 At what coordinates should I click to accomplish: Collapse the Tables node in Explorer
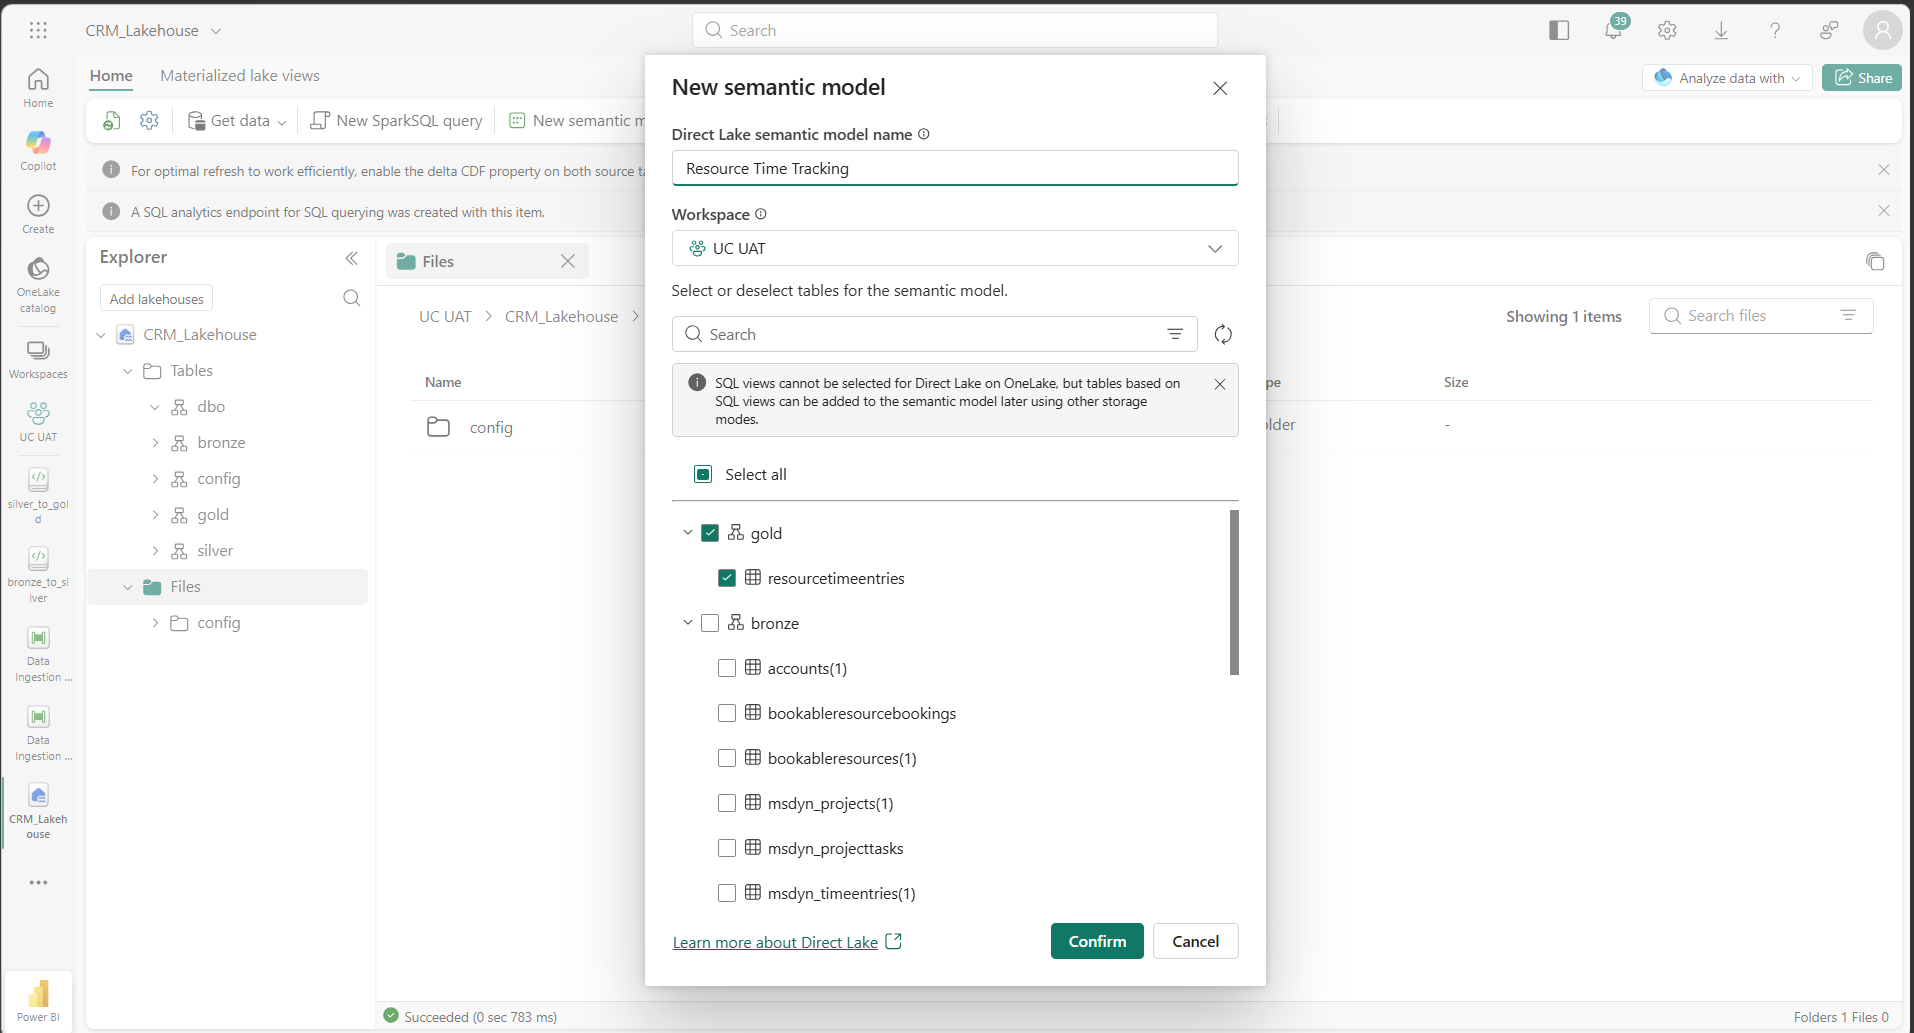click(x=127, y=371)
